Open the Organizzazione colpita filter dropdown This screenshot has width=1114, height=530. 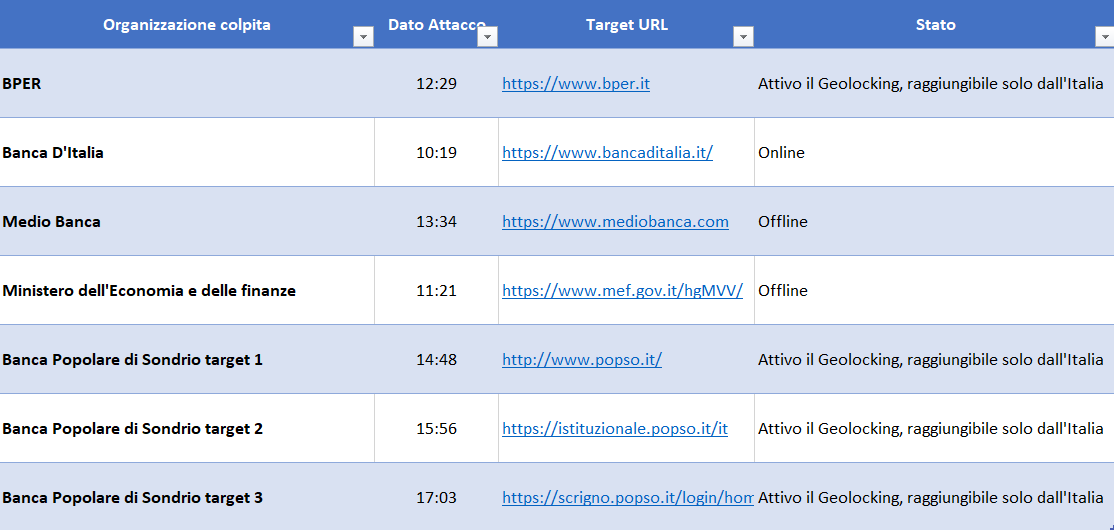pos(363,37)
